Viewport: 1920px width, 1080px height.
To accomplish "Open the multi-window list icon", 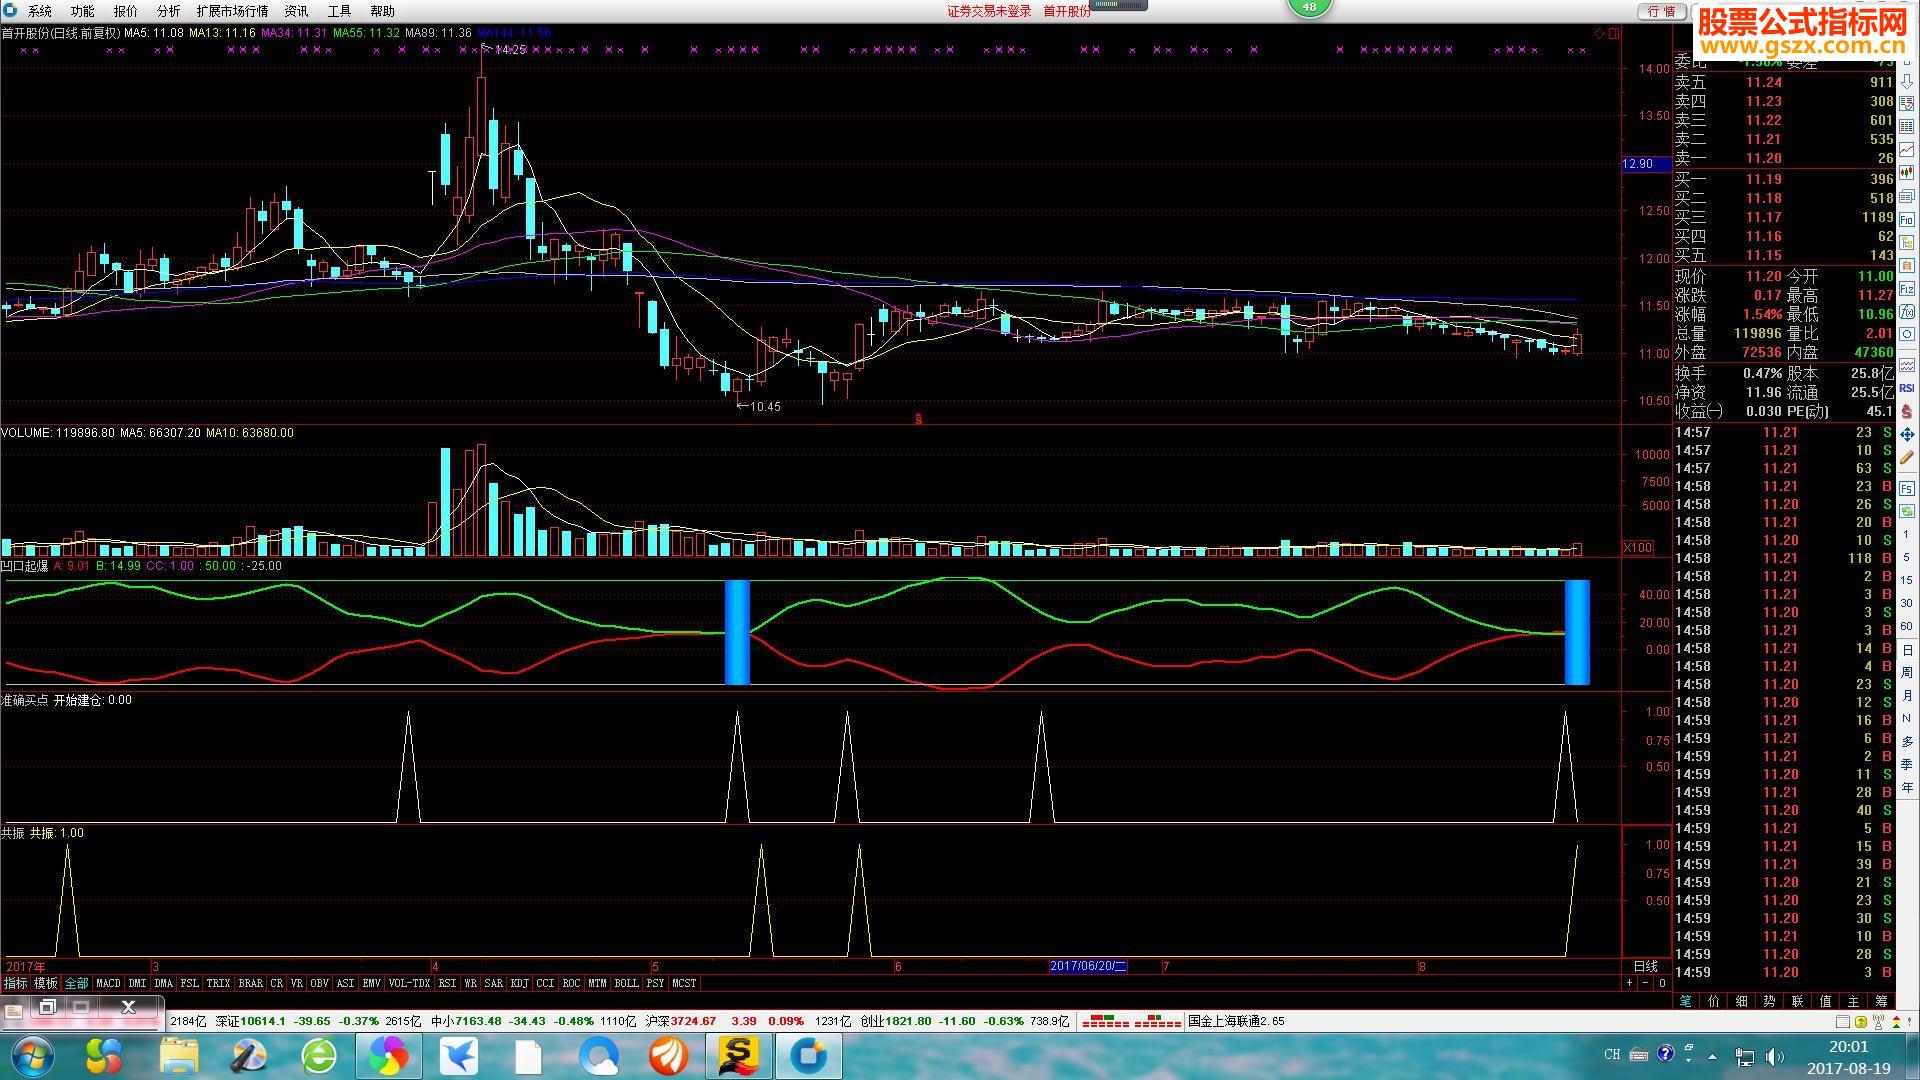I will (x=1907, y=196).
